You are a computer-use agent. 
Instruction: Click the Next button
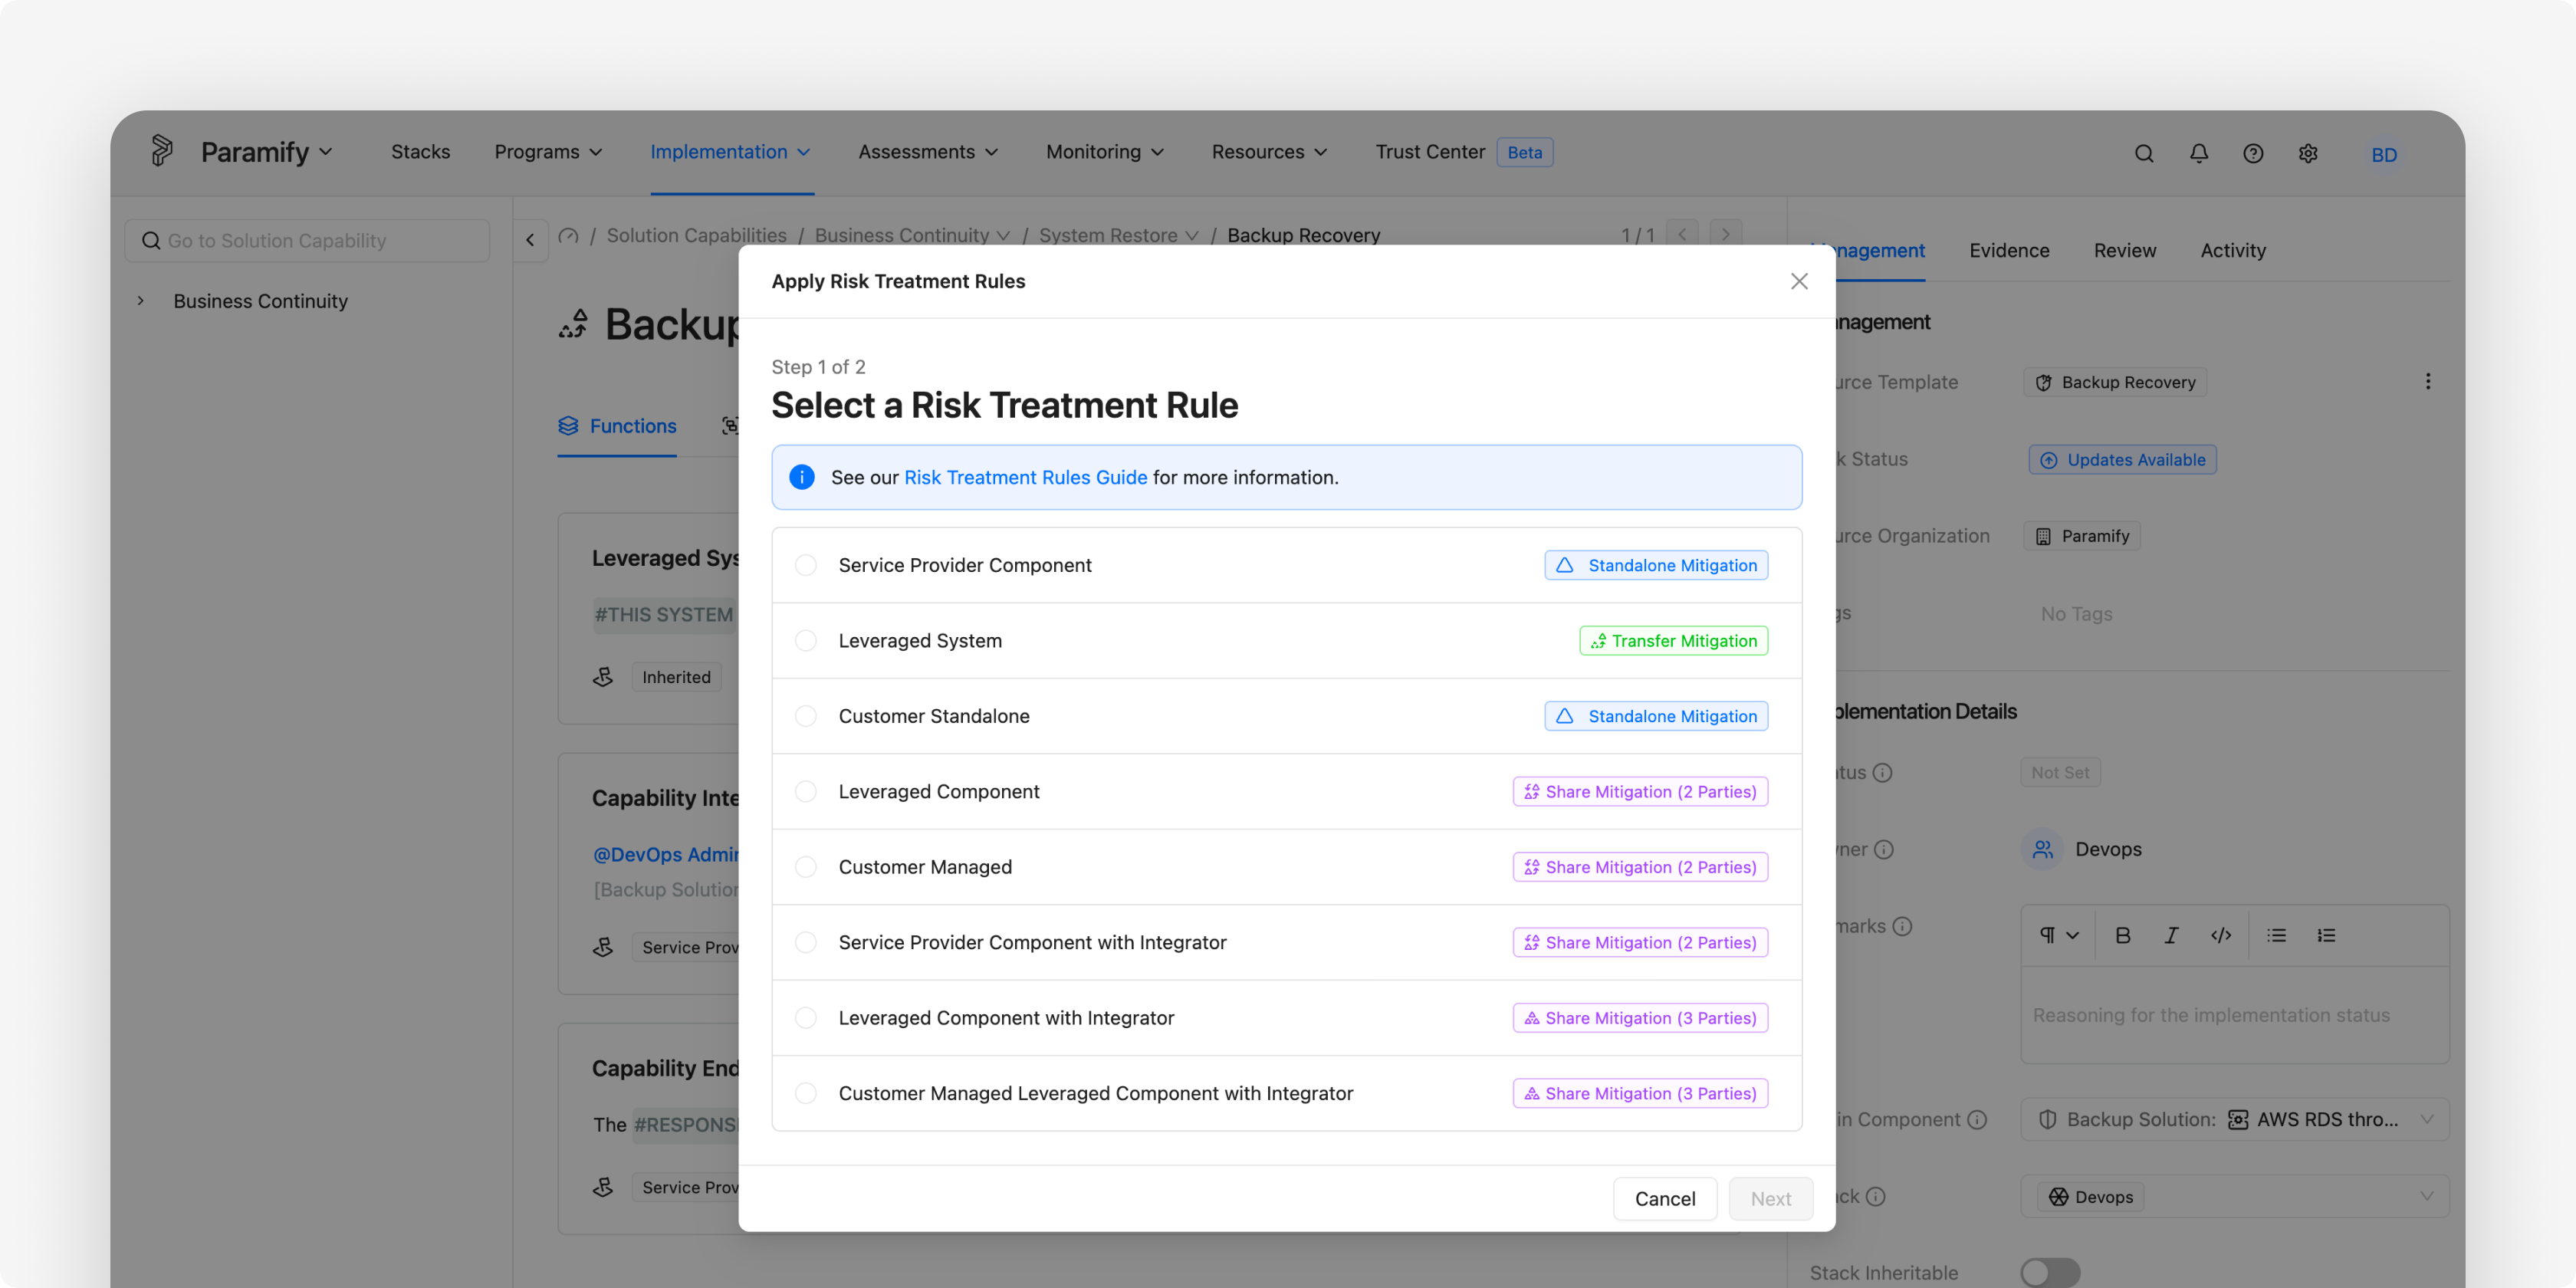click(1770, 1198)
